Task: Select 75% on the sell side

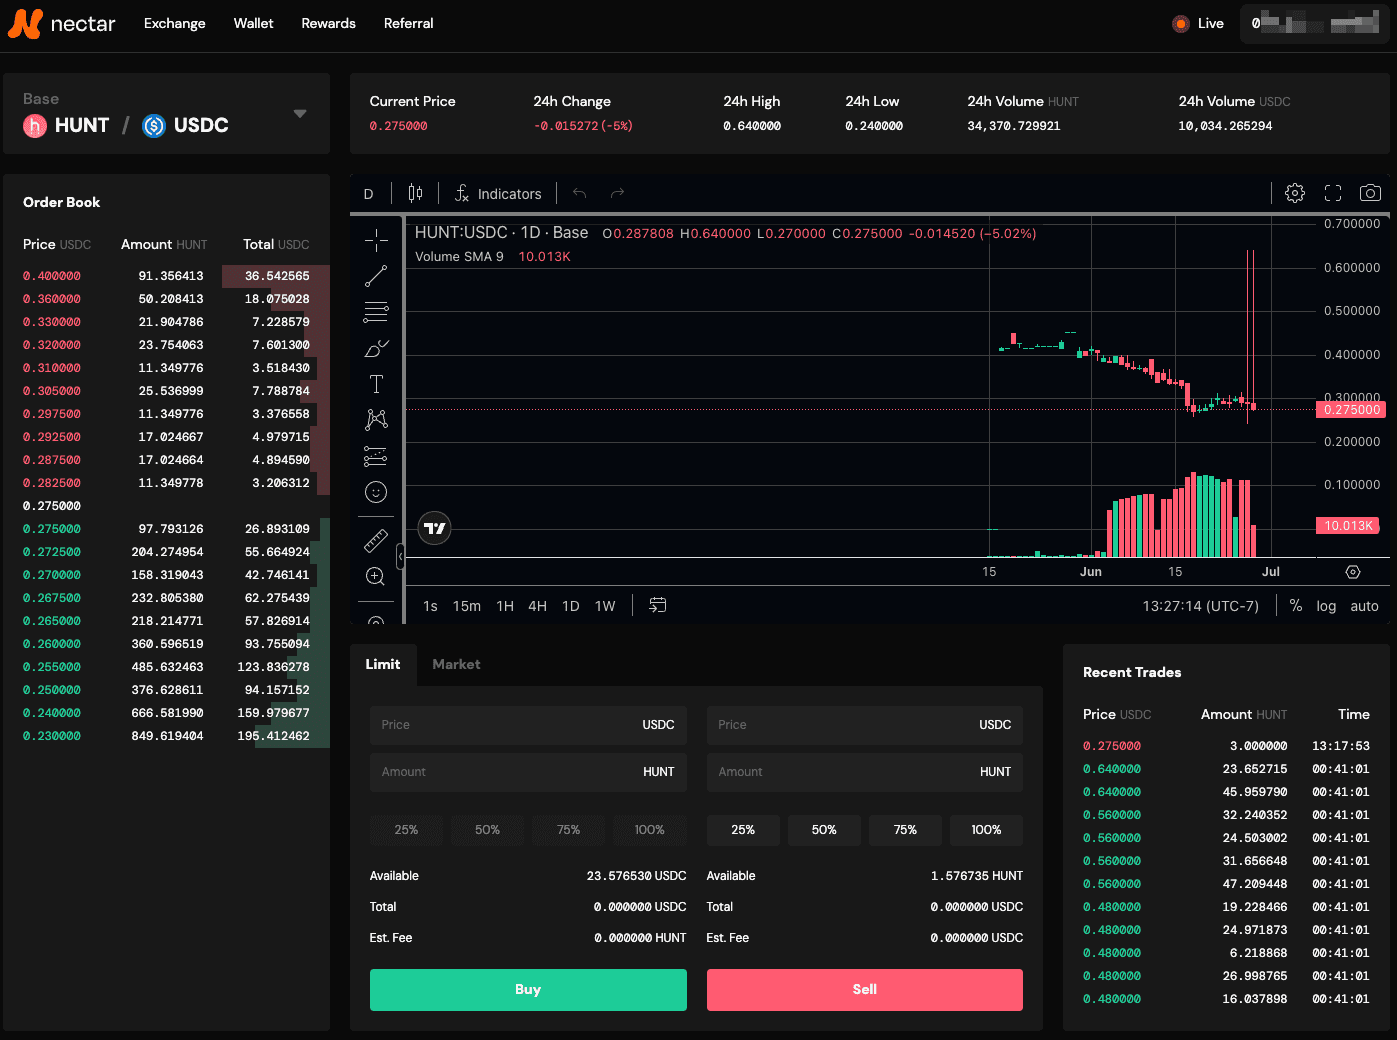Action: (x=905, y=830)
